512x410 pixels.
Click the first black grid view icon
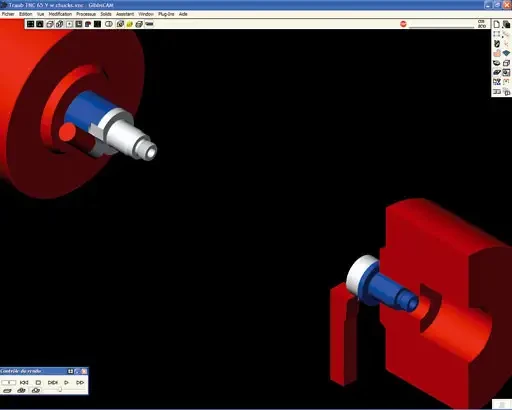[30, 24]
